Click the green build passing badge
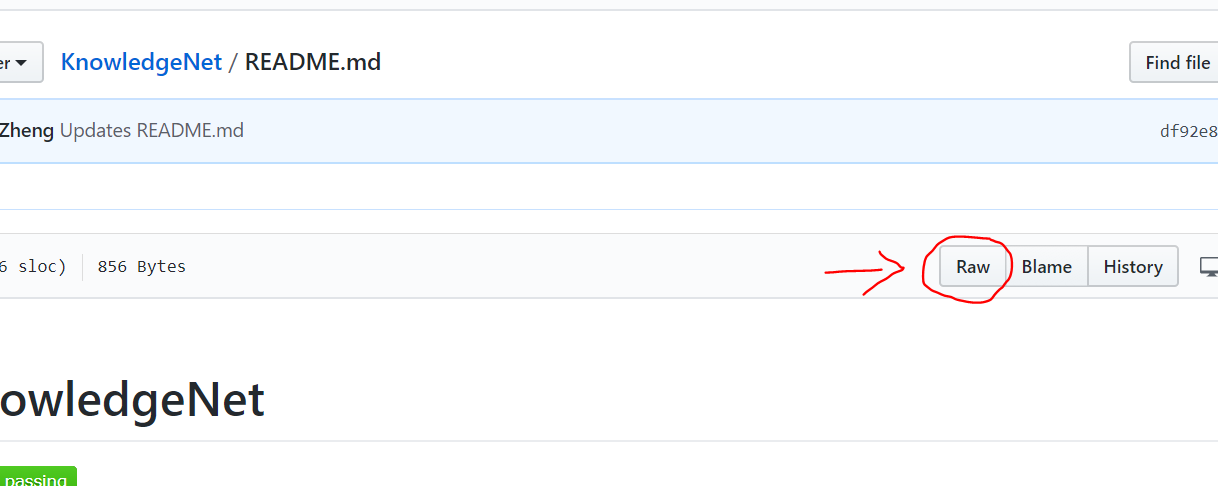Screen dimensions: 1218x486 point(38,477)
